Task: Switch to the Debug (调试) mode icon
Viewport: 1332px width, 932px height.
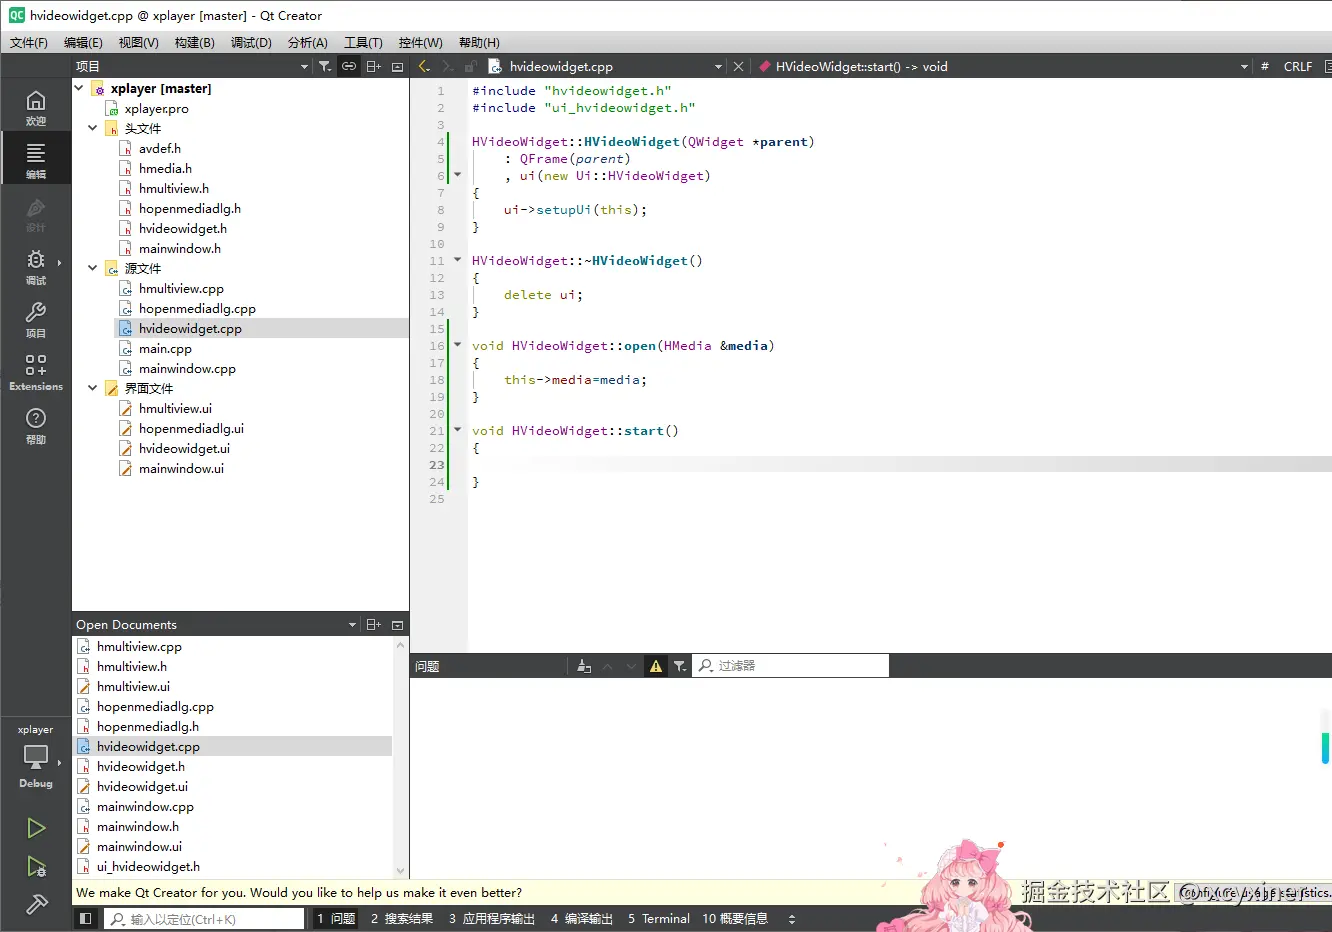Action: pos(36,265)
